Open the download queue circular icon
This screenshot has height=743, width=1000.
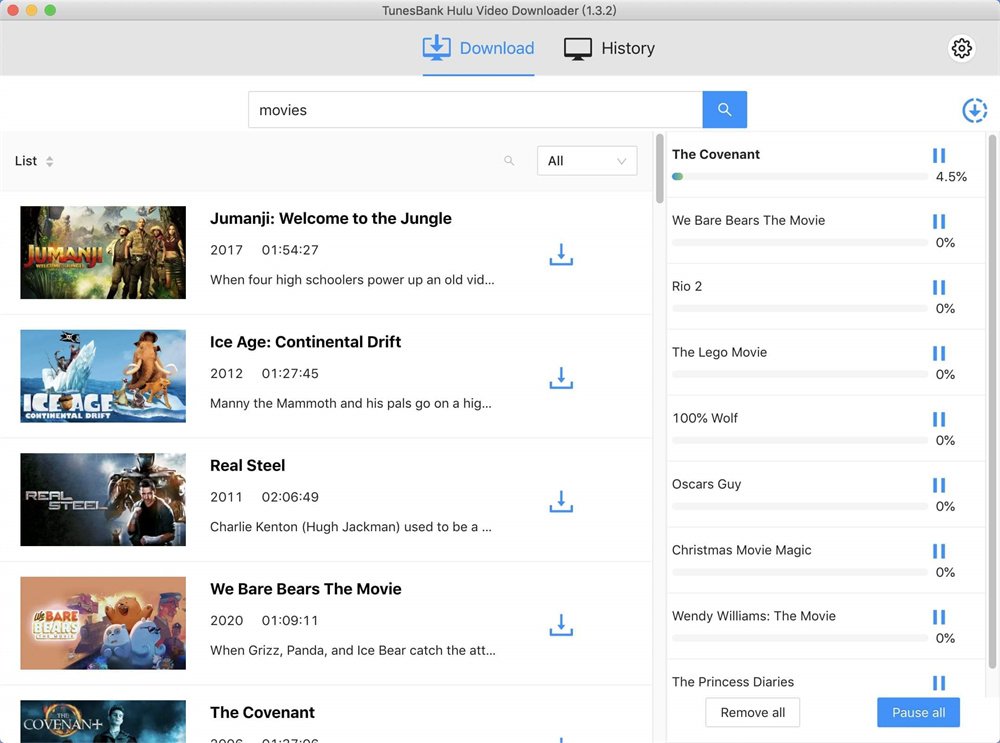click(974, 110)
